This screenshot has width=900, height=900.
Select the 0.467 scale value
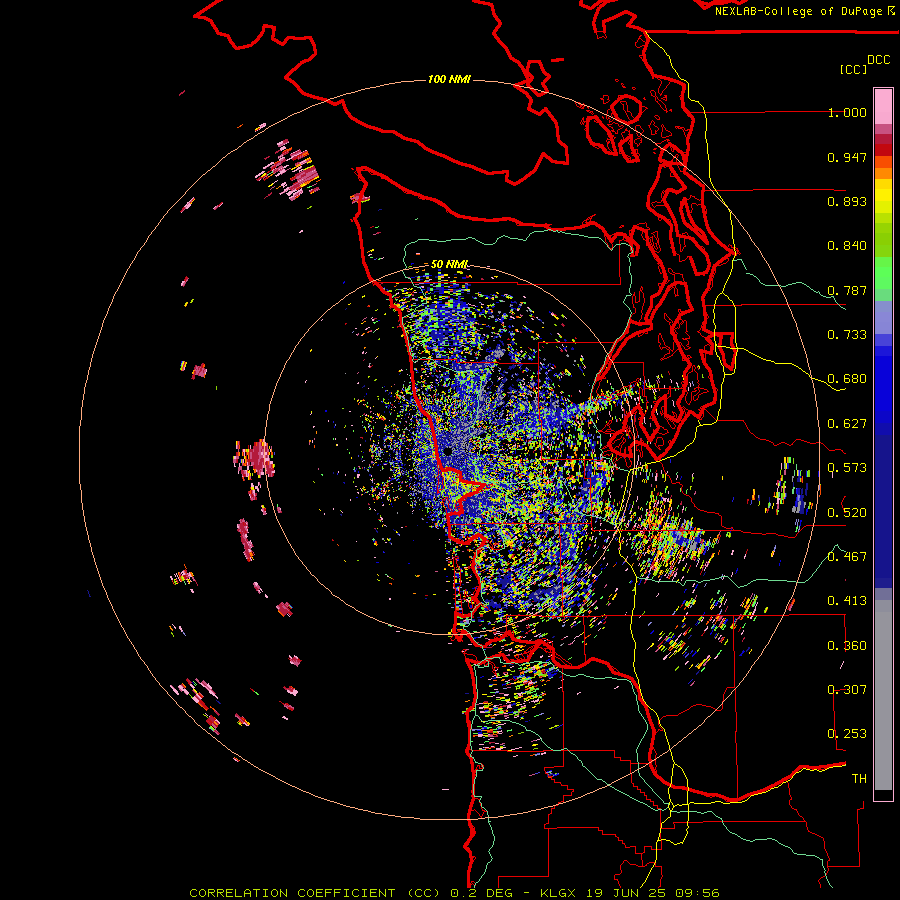[847, 556]
